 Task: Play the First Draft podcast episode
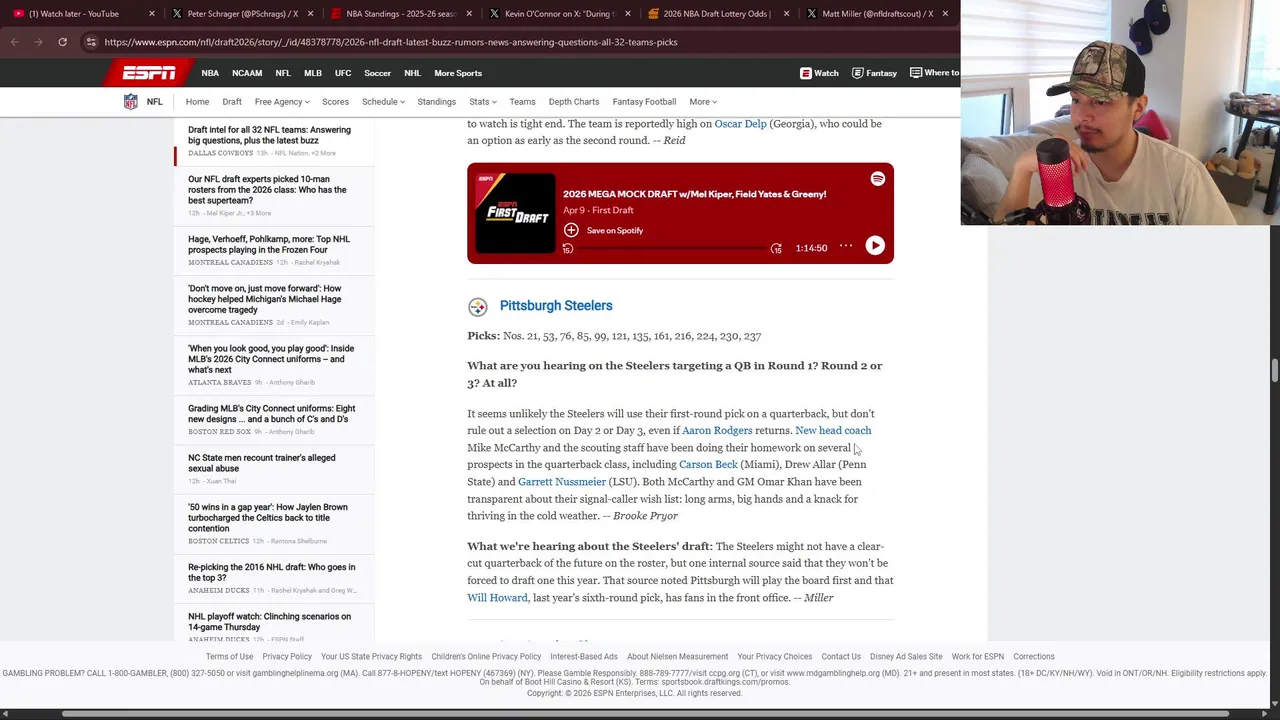pyautogui.click(x=875, y=246)
